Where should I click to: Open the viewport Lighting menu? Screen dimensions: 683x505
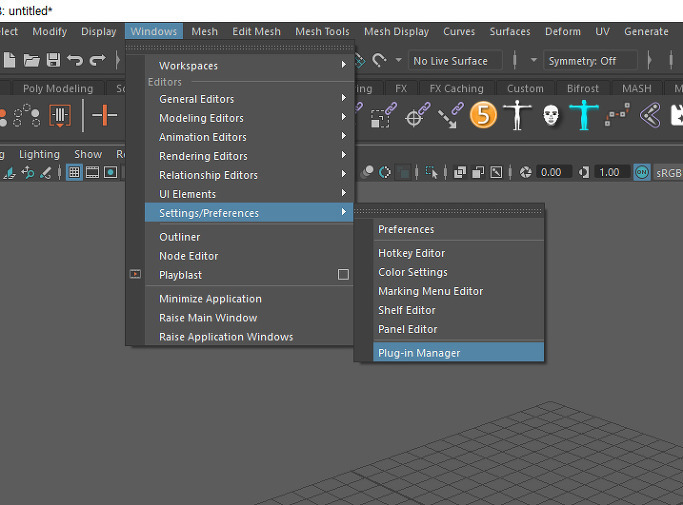coord(39,154)
